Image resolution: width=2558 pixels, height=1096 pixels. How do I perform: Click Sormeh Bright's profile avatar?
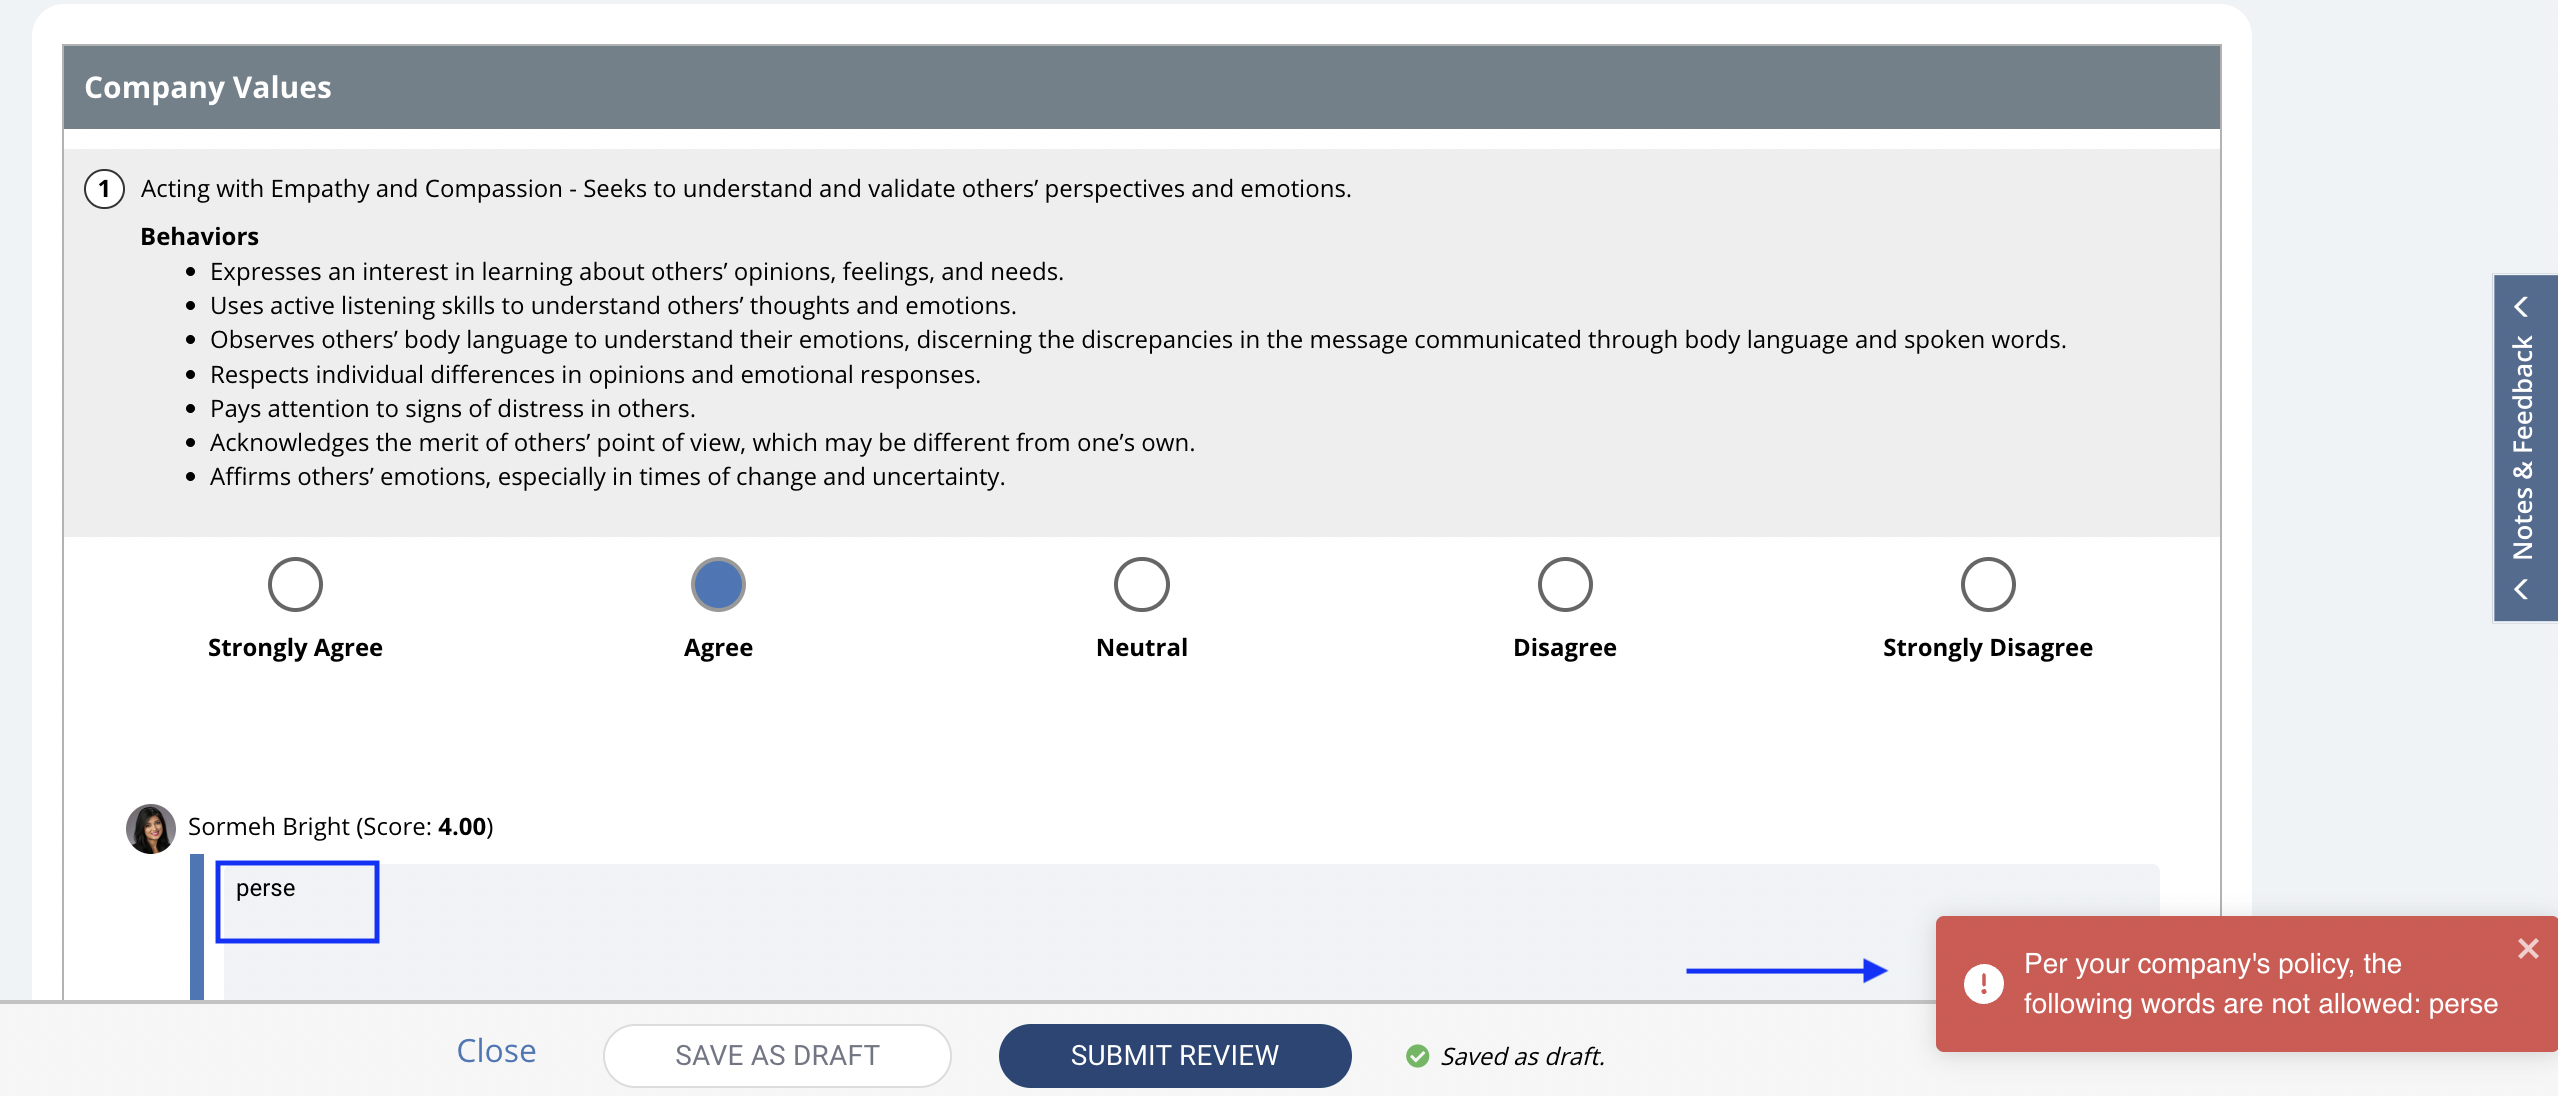(151, 828)
